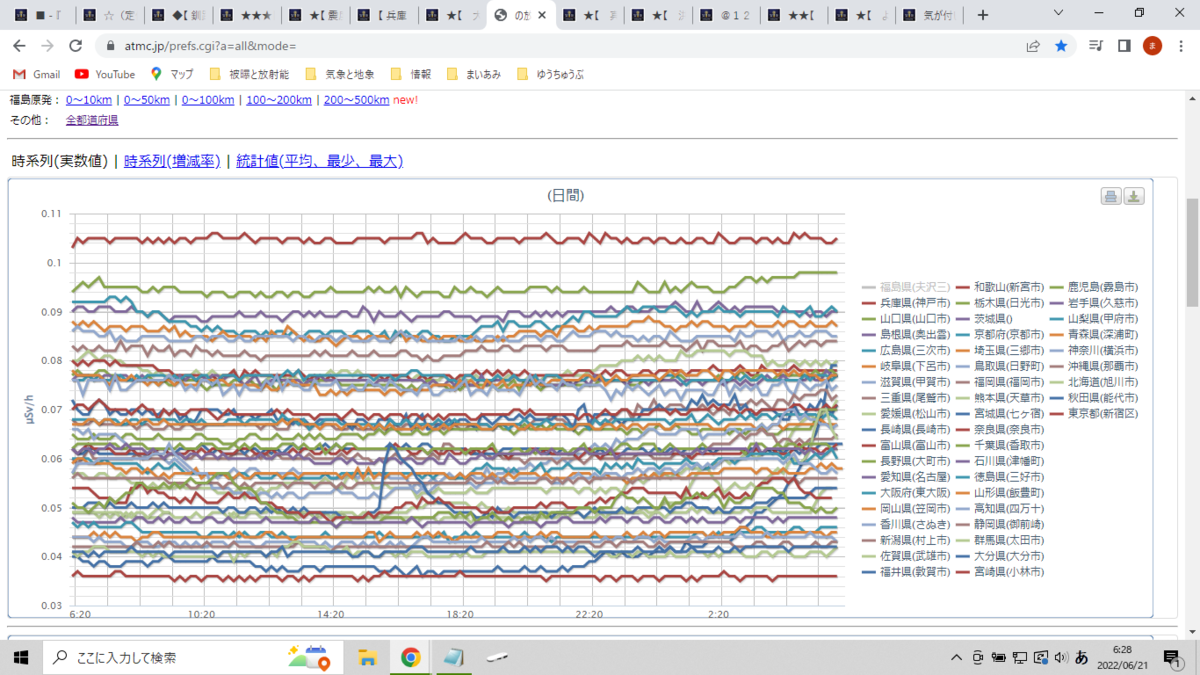The image size is (1200, 675).
Task: Switch to the ＠１２ browser tab
Action: [724, 15]
